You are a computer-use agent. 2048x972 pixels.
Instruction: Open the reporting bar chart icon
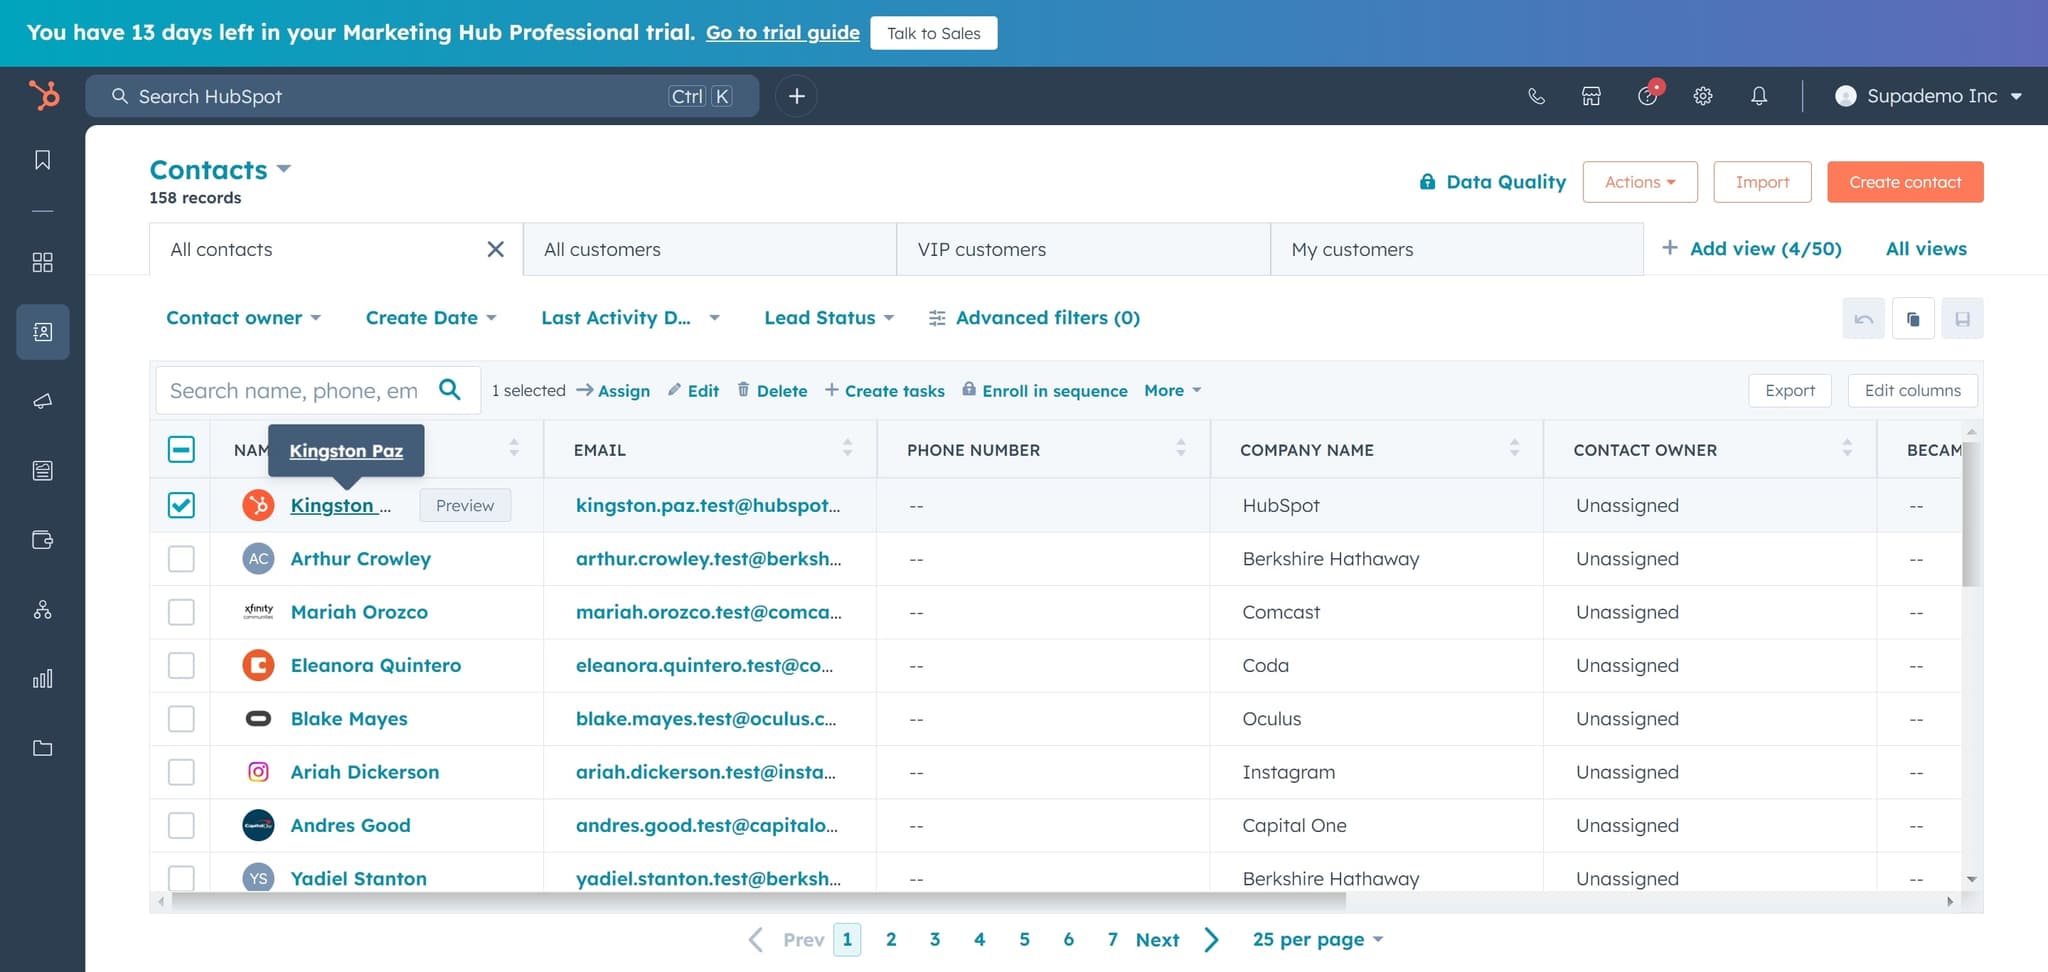42,679
